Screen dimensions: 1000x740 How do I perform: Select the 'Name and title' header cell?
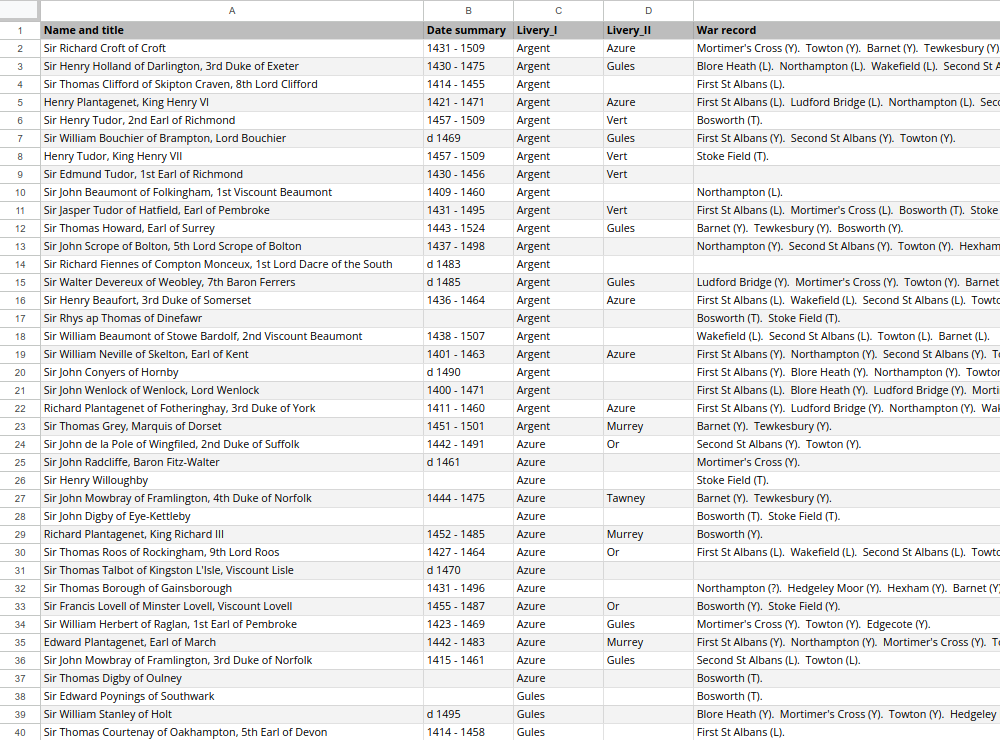pos(232,30)
